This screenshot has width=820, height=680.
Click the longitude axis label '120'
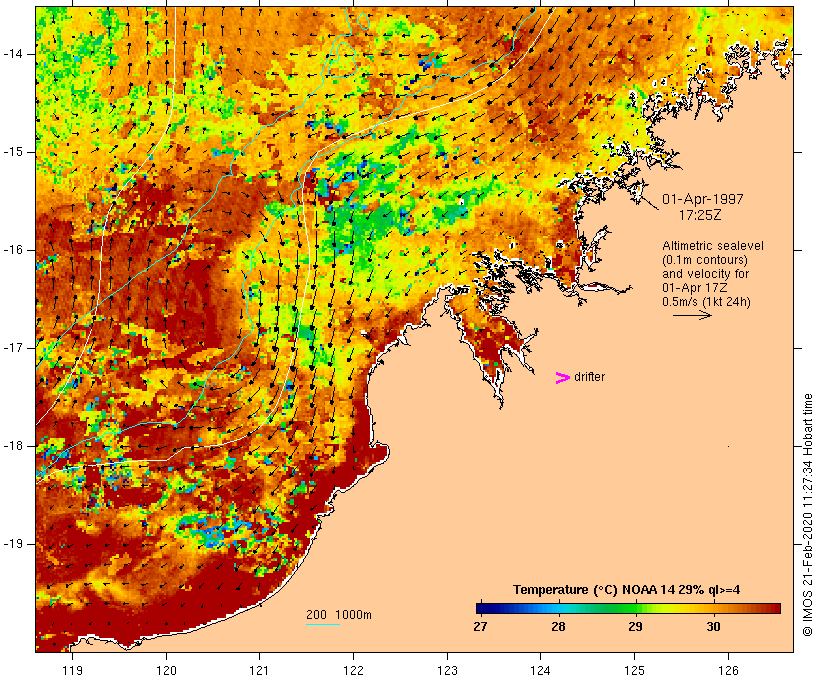coord(166,670)
